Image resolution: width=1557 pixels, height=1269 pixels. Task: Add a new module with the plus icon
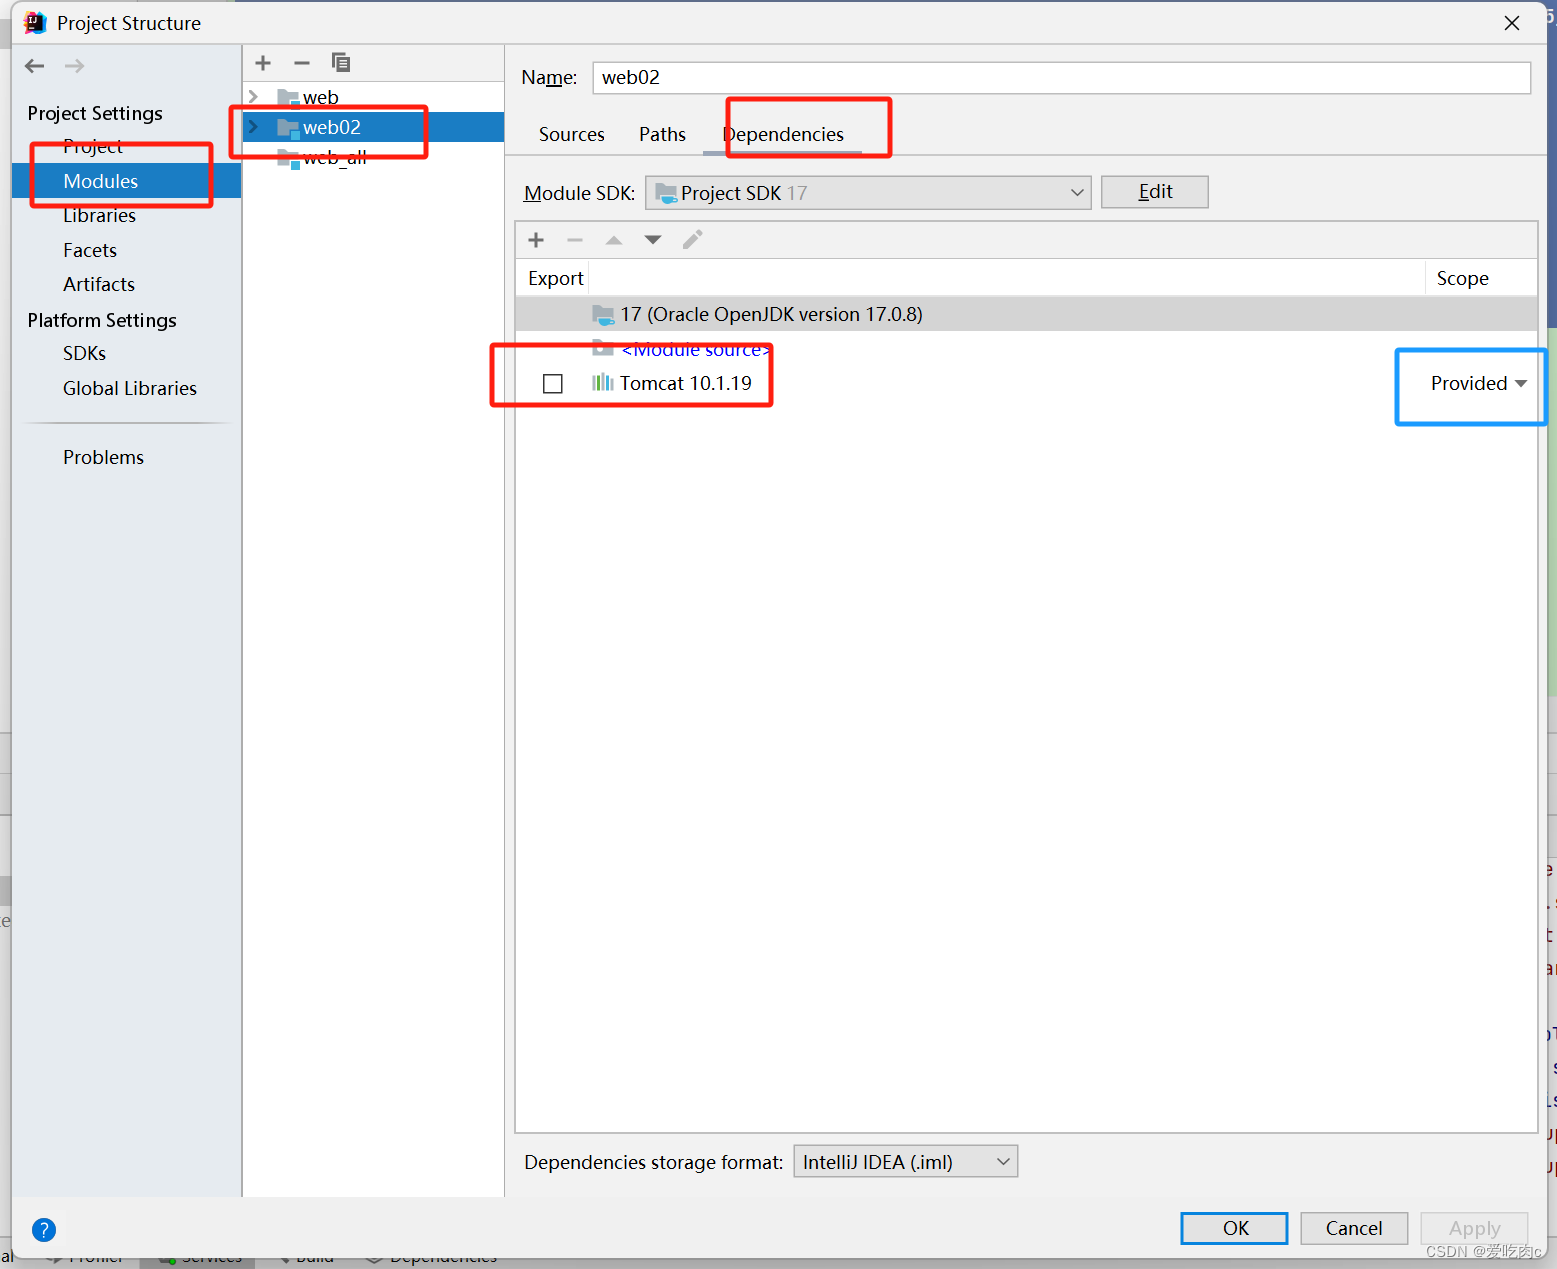(x=263, y=63)
